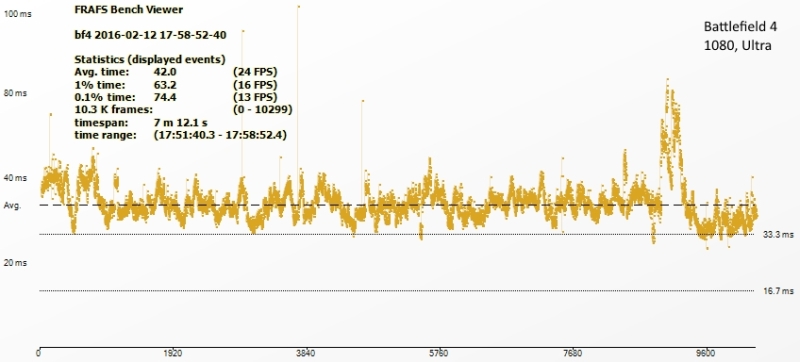This screenshot has height=362, width=800.
Task: Click the 100 ms y-axis label
Action: tap(17, 14)
